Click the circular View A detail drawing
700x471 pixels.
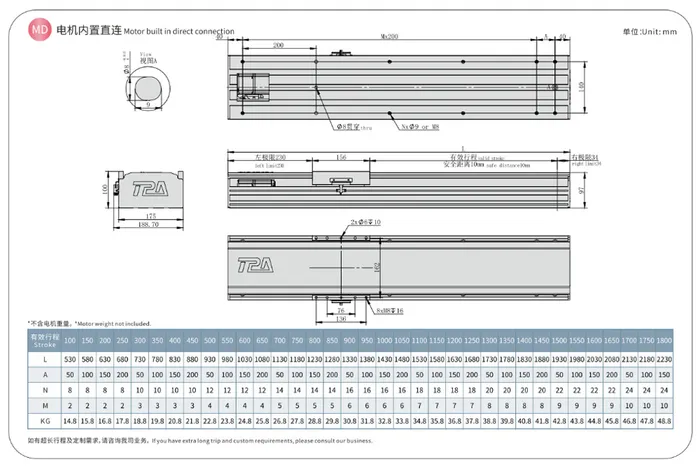(x=148, y=88)
